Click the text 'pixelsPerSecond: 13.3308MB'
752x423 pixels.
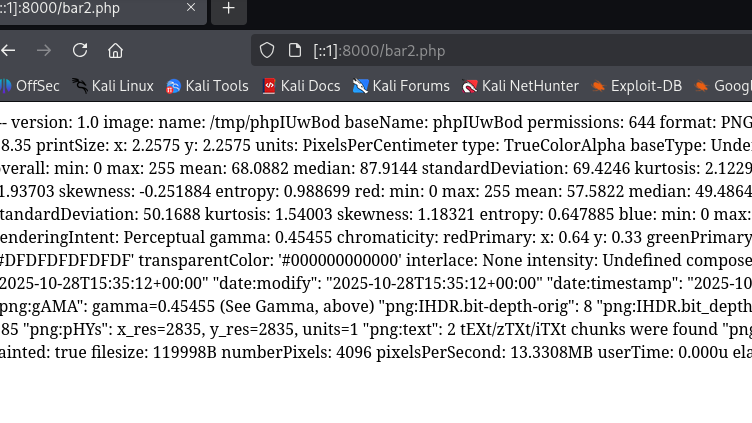point(484,353)
